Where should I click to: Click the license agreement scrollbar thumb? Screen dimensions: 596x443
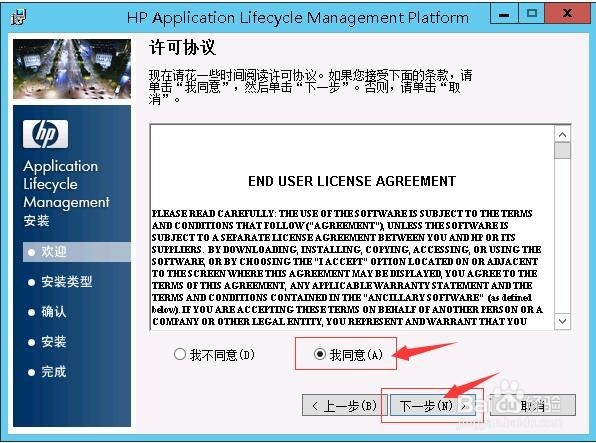pos(563,151)
